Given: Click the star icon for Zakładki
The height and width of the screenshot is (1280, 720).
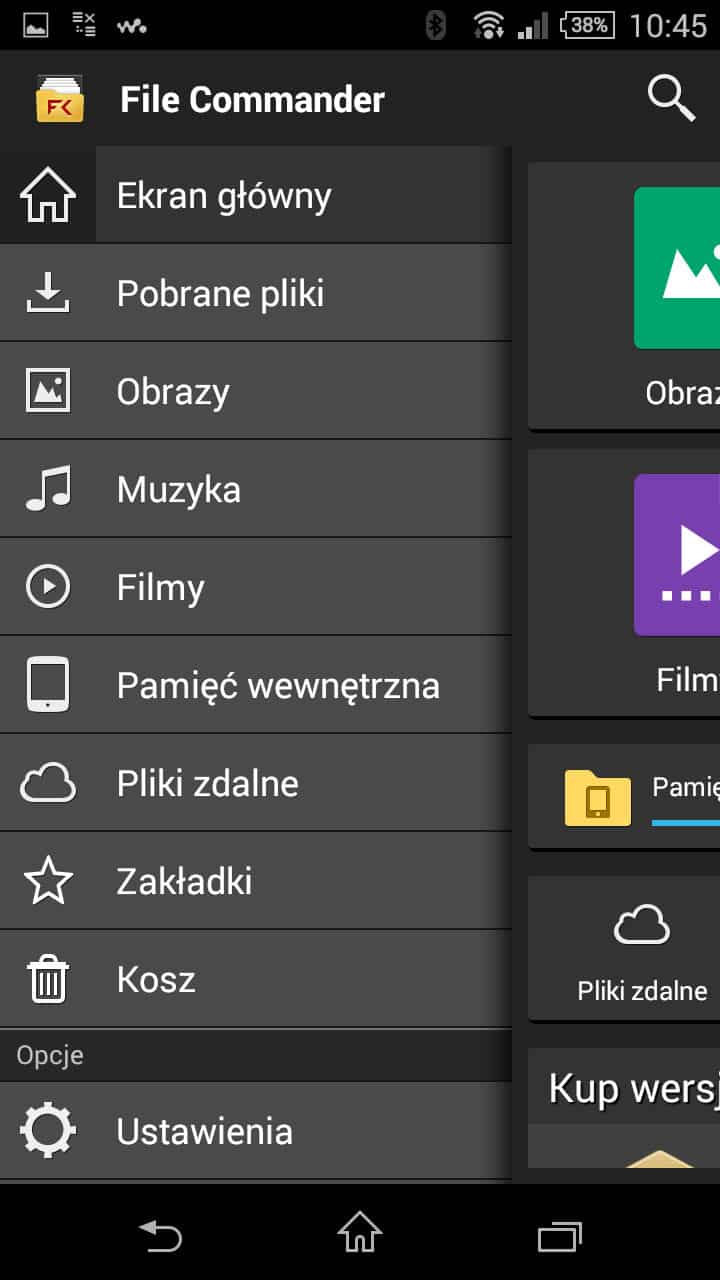Looking at the screenshot, I should tap(48, 881).
